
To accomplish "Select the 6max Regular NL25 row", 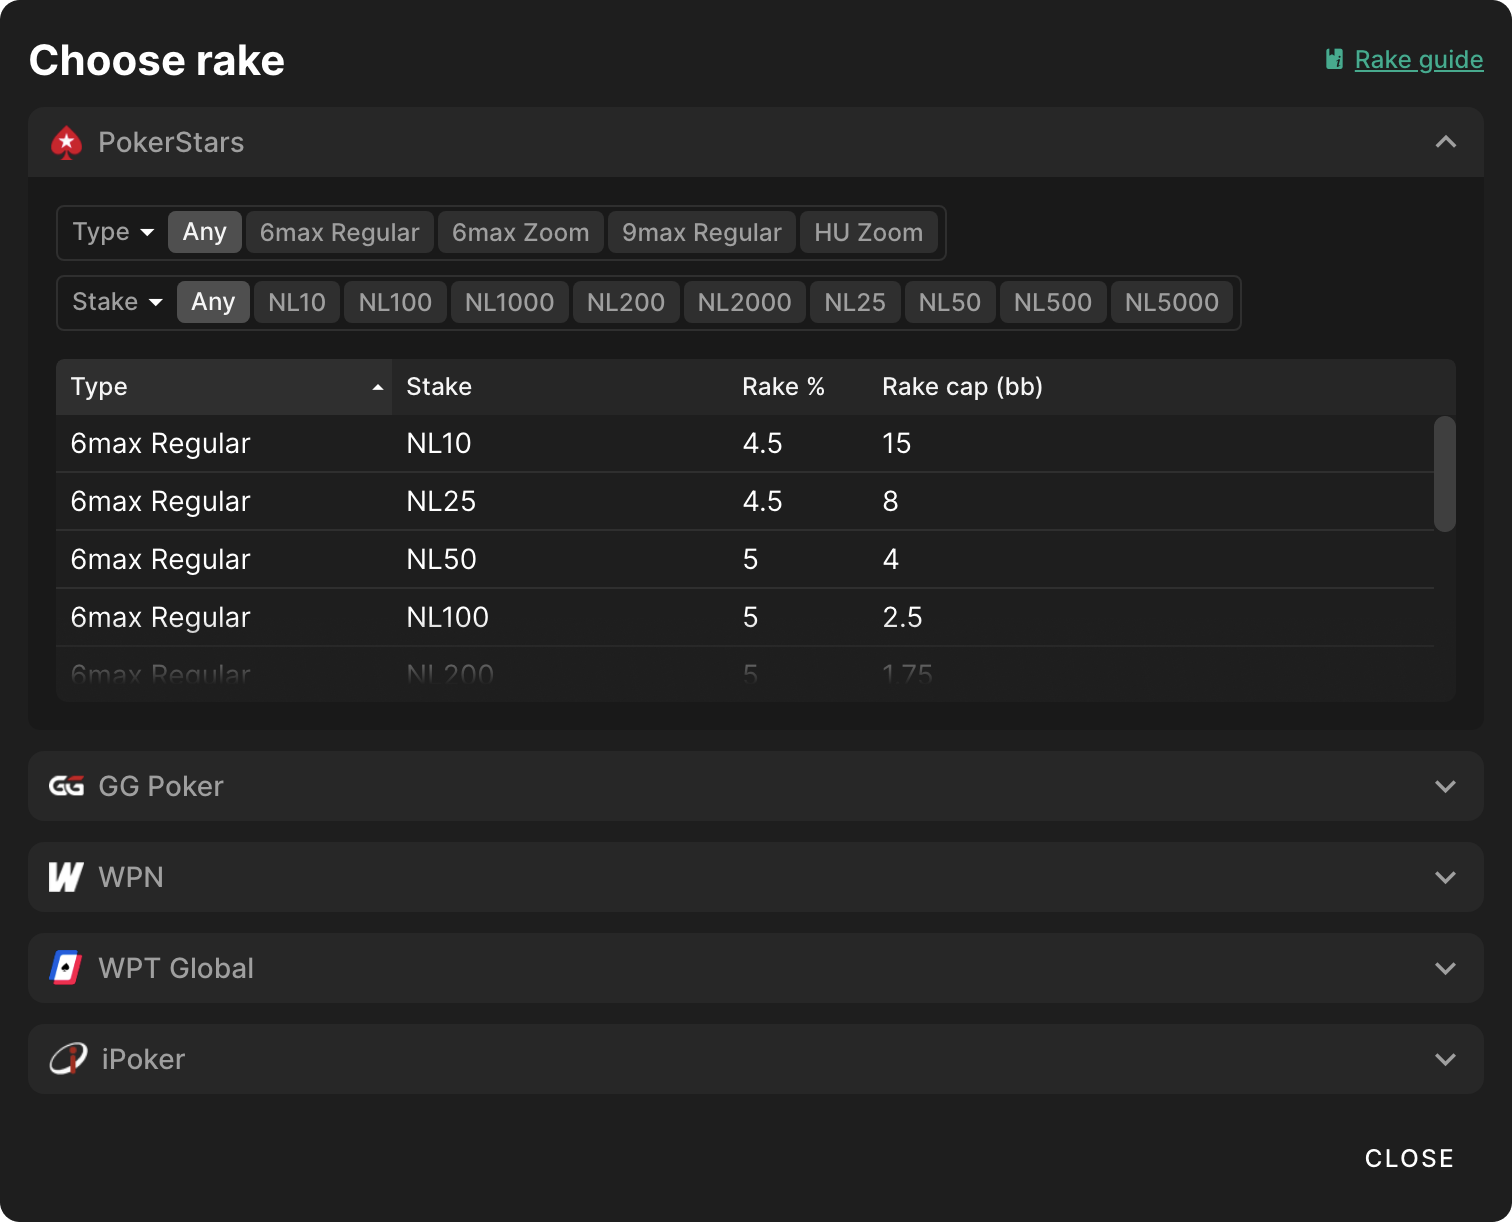I will click(x=745, y=501).
